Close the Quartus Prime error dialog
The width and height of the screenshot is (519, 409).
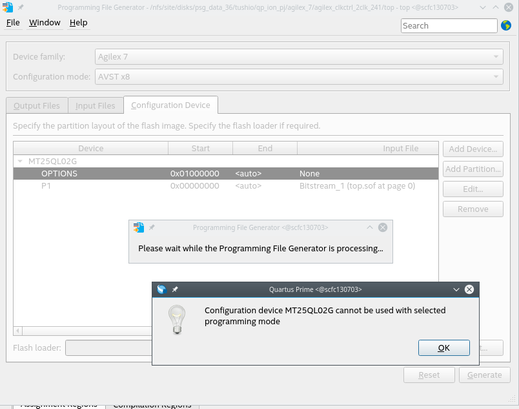pyautogui.click(x=469, y=289)
